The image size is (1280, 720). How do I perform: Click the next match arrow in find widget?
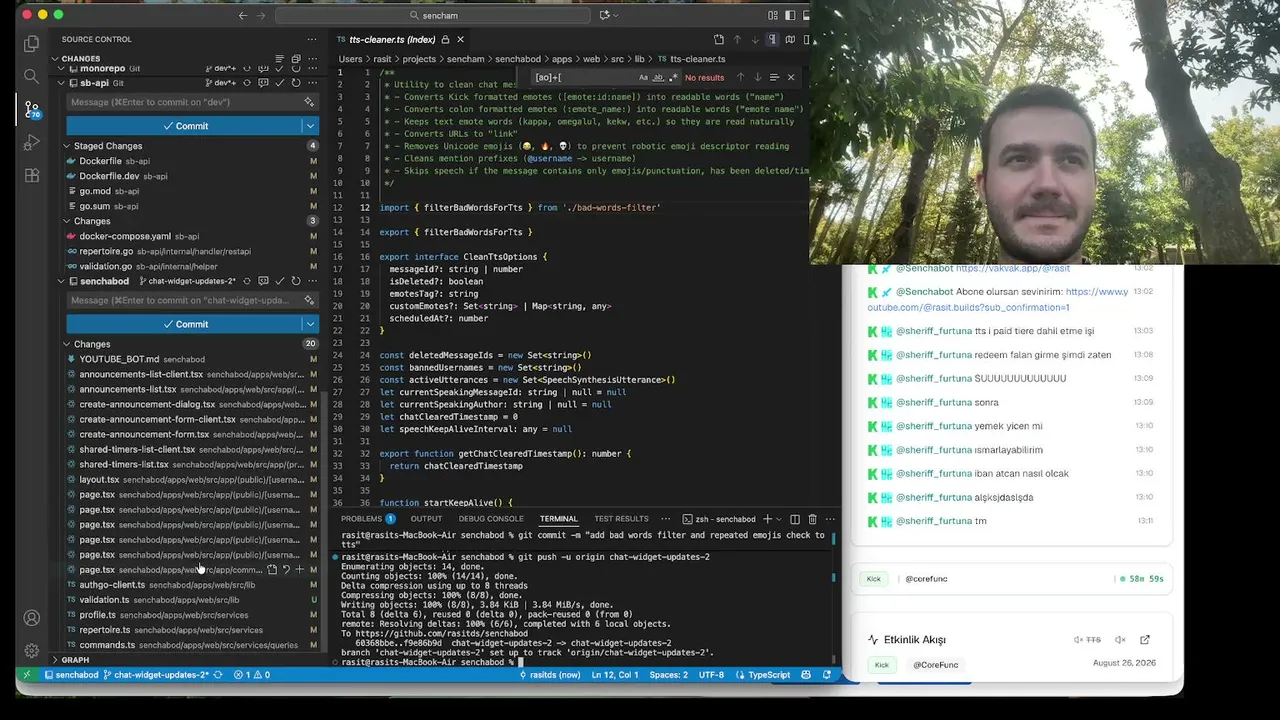[x=757, y=77]
